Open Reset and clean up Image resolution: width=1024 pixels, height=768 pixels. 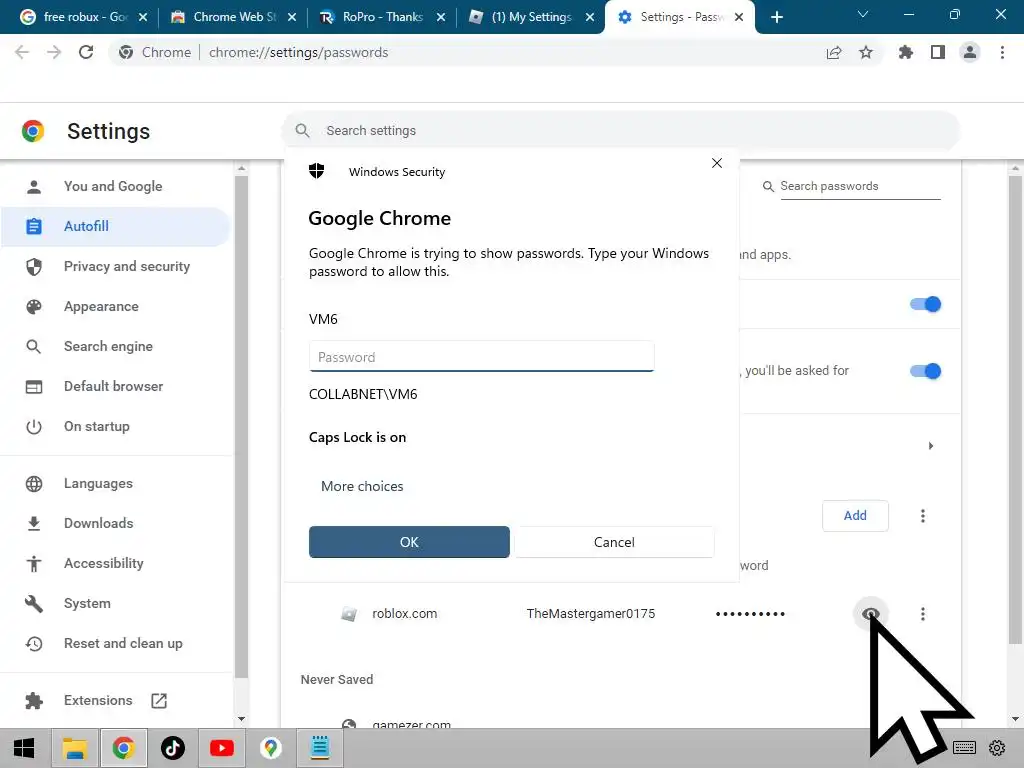point(116,643)
